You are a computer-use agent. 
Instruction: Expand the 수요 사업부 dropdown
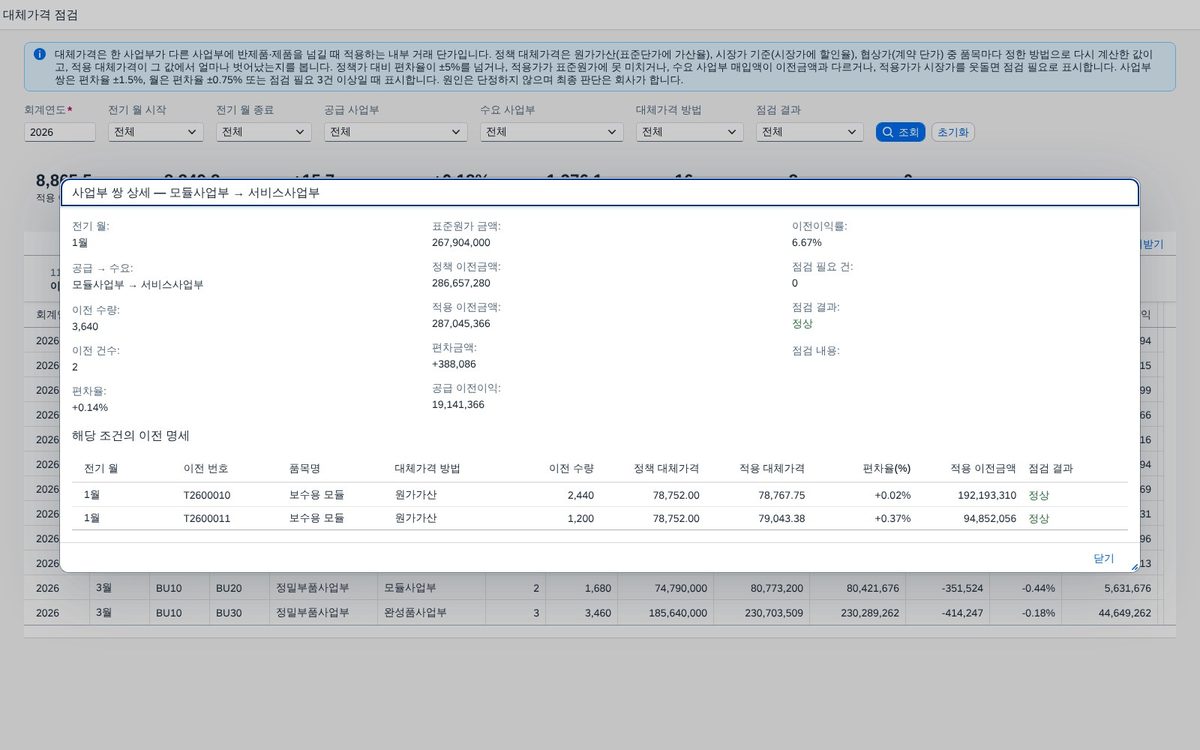tap(552, 132)
